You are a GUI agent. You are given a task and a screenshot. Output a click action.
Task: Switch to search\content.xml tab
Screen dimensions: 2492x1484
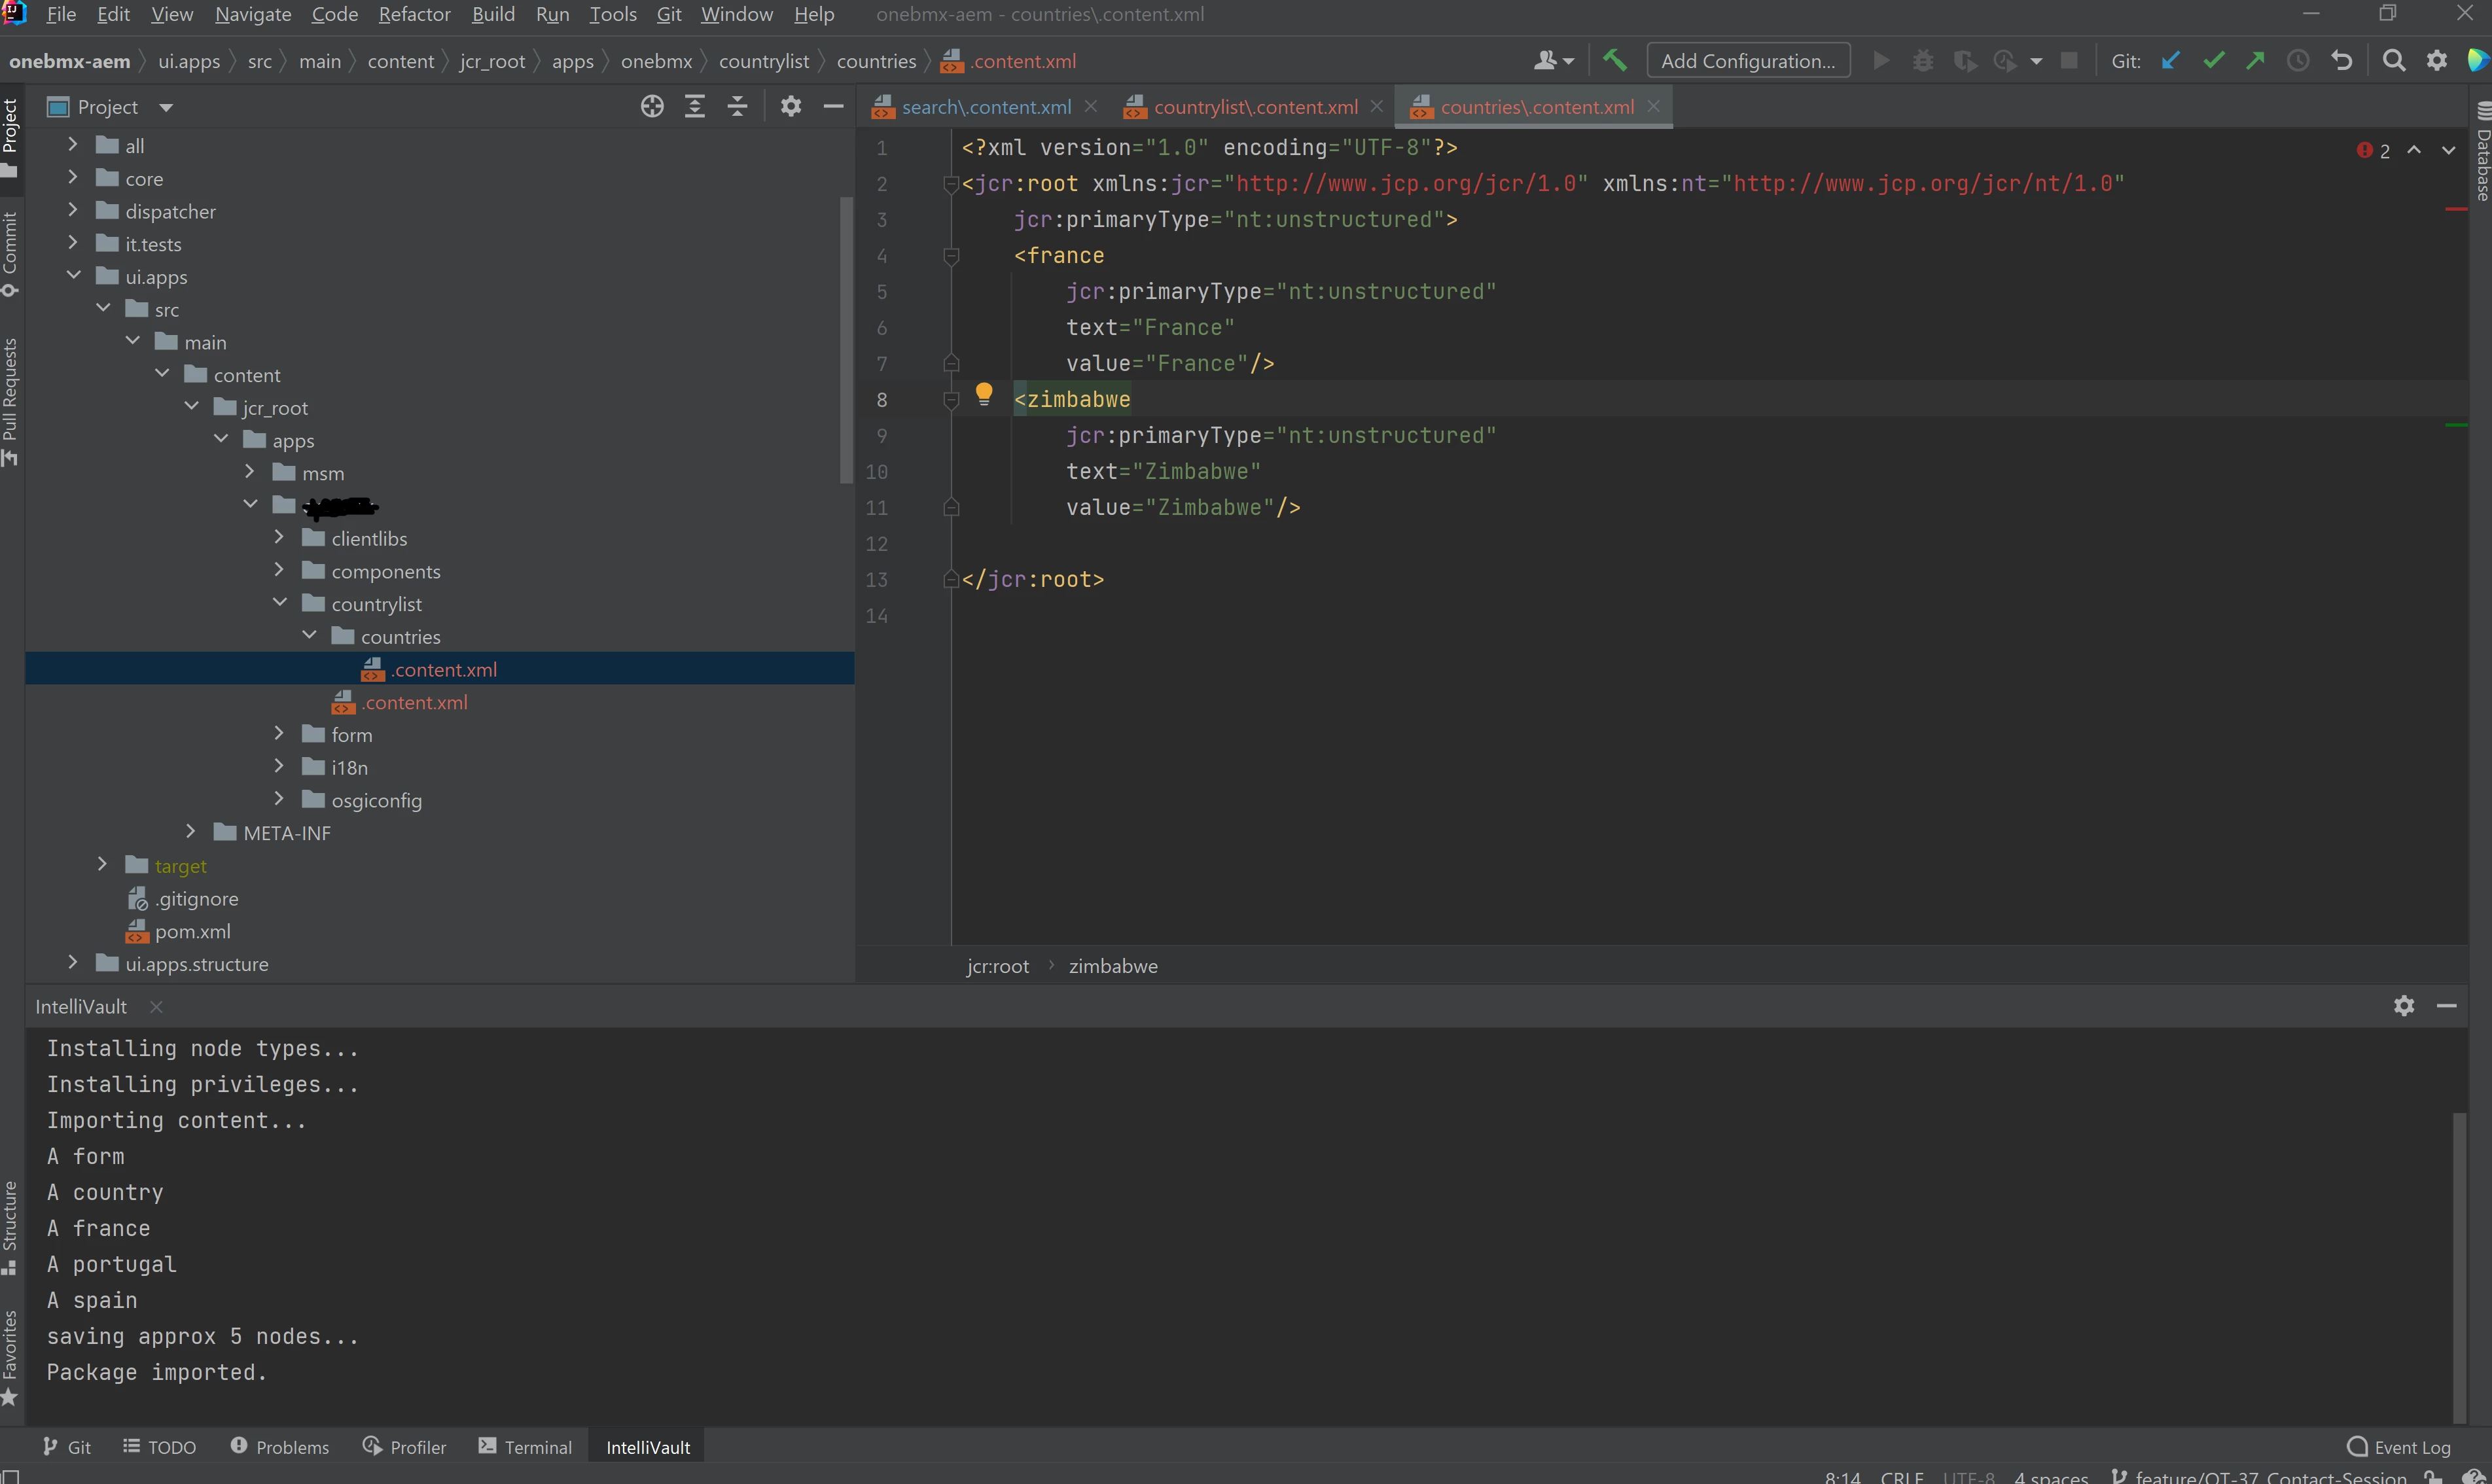(985, 107)
